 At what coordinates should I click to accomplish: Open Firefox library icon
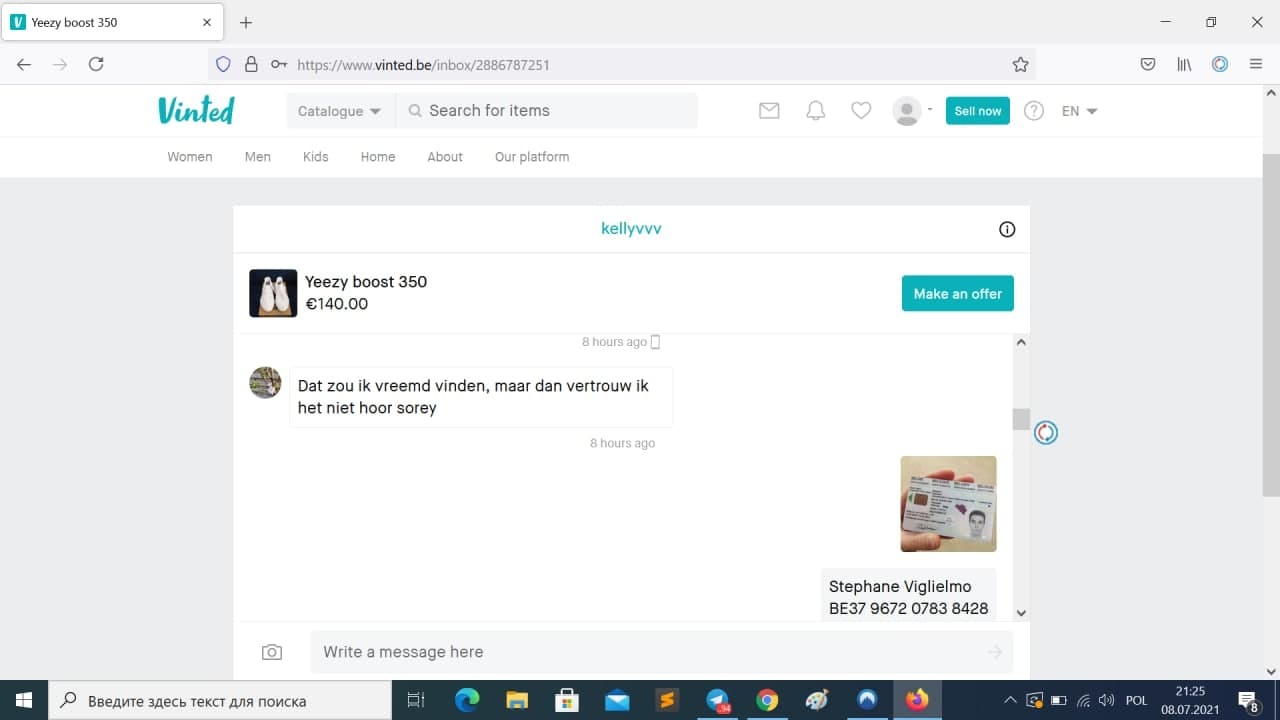click(x=1184, y=64)
